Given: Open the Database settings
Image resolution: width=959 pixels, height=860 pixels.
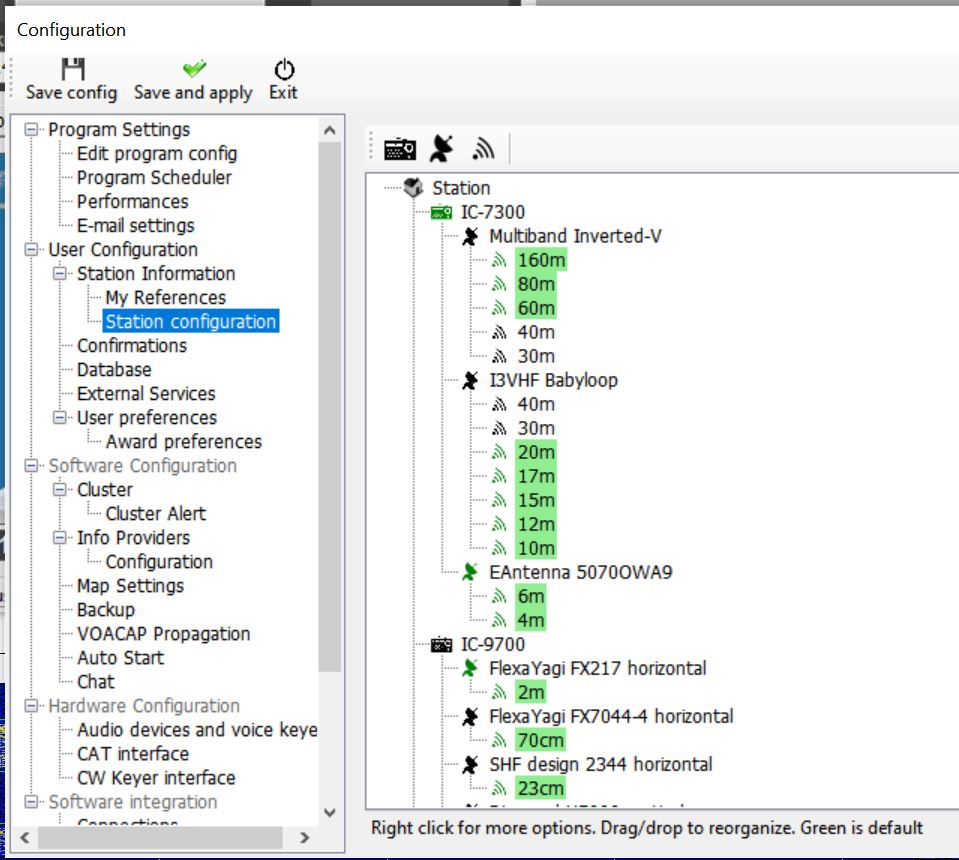Looking at the screenshot, I should (114, 370).
